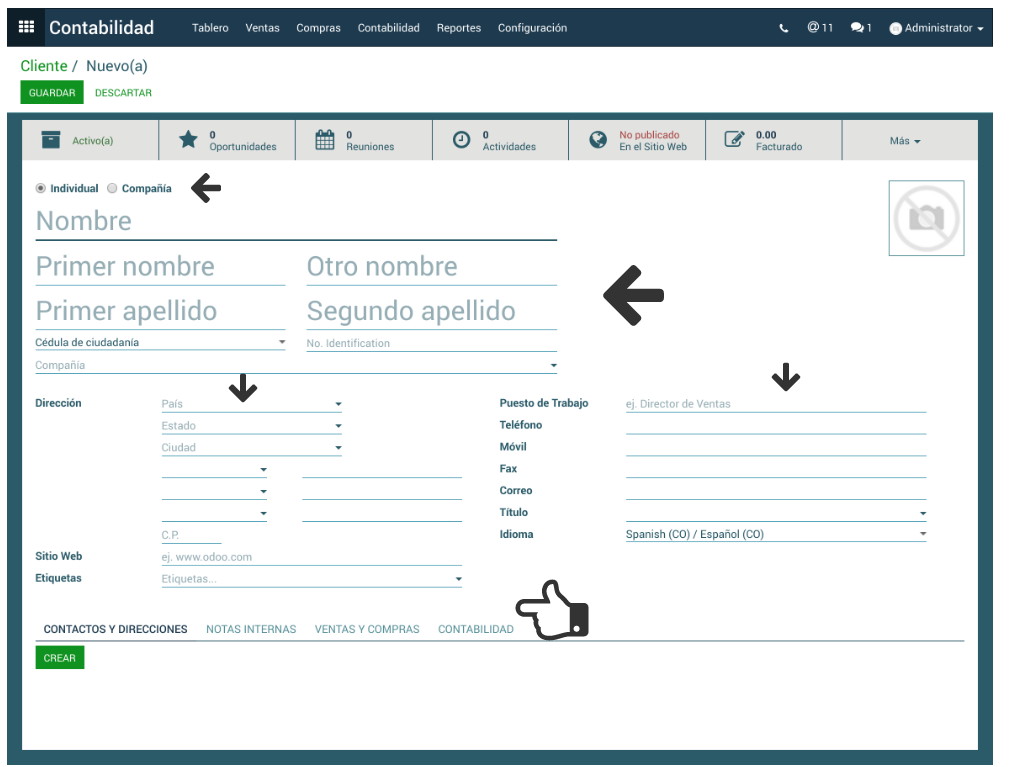Click the contact photo placeholder
1023x767 pixels.
coord(926,218)
